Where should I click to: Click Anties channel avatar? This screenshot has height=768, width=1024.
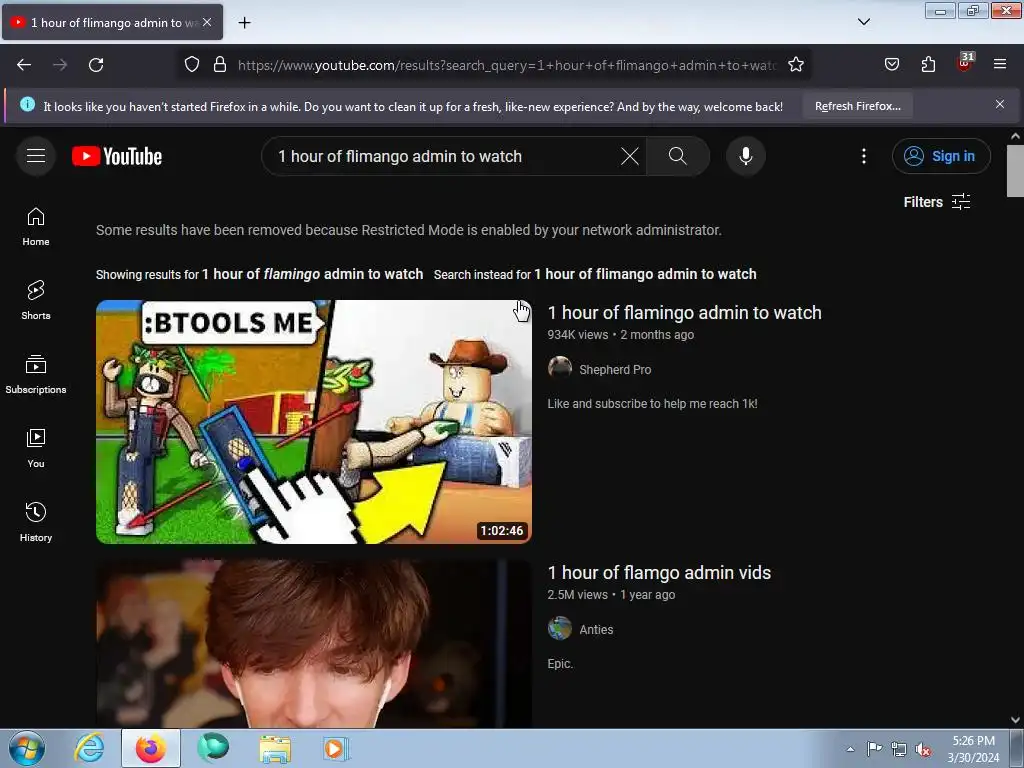(x=560, y=628)
